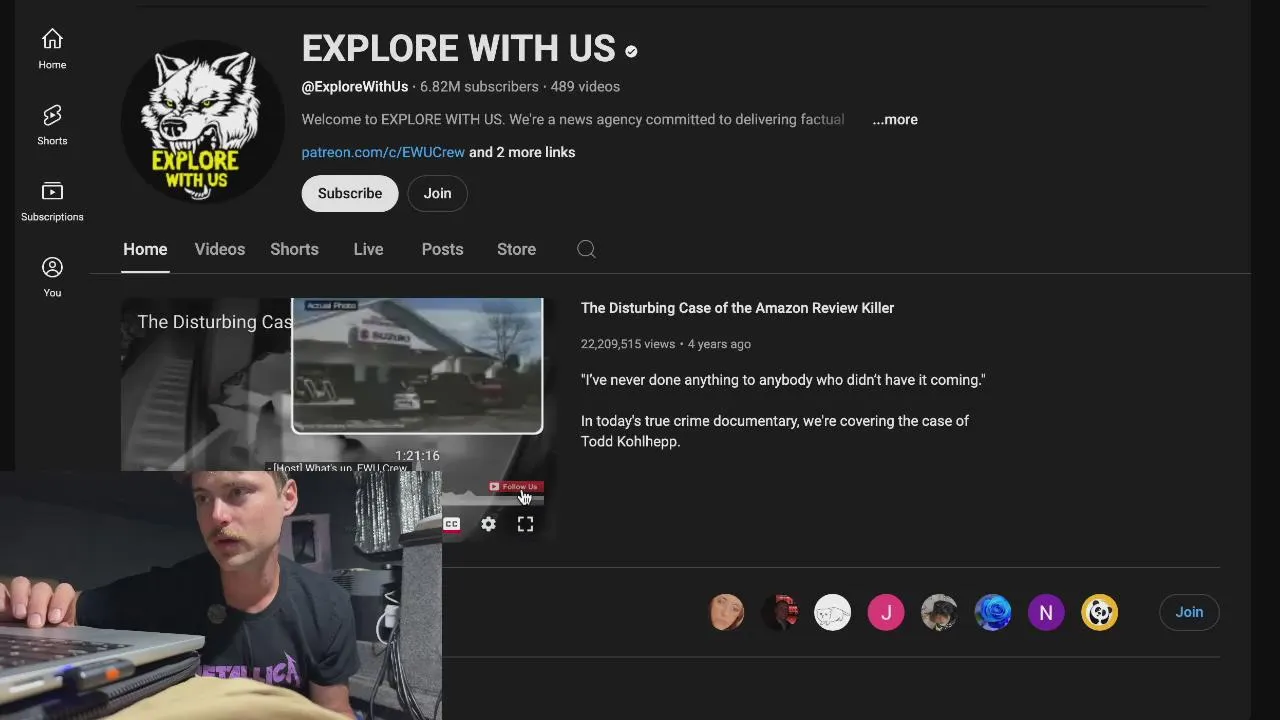The image size is (1280, 720).
Task: Open the white cat sketch member avatar
Action: [832, 612]
